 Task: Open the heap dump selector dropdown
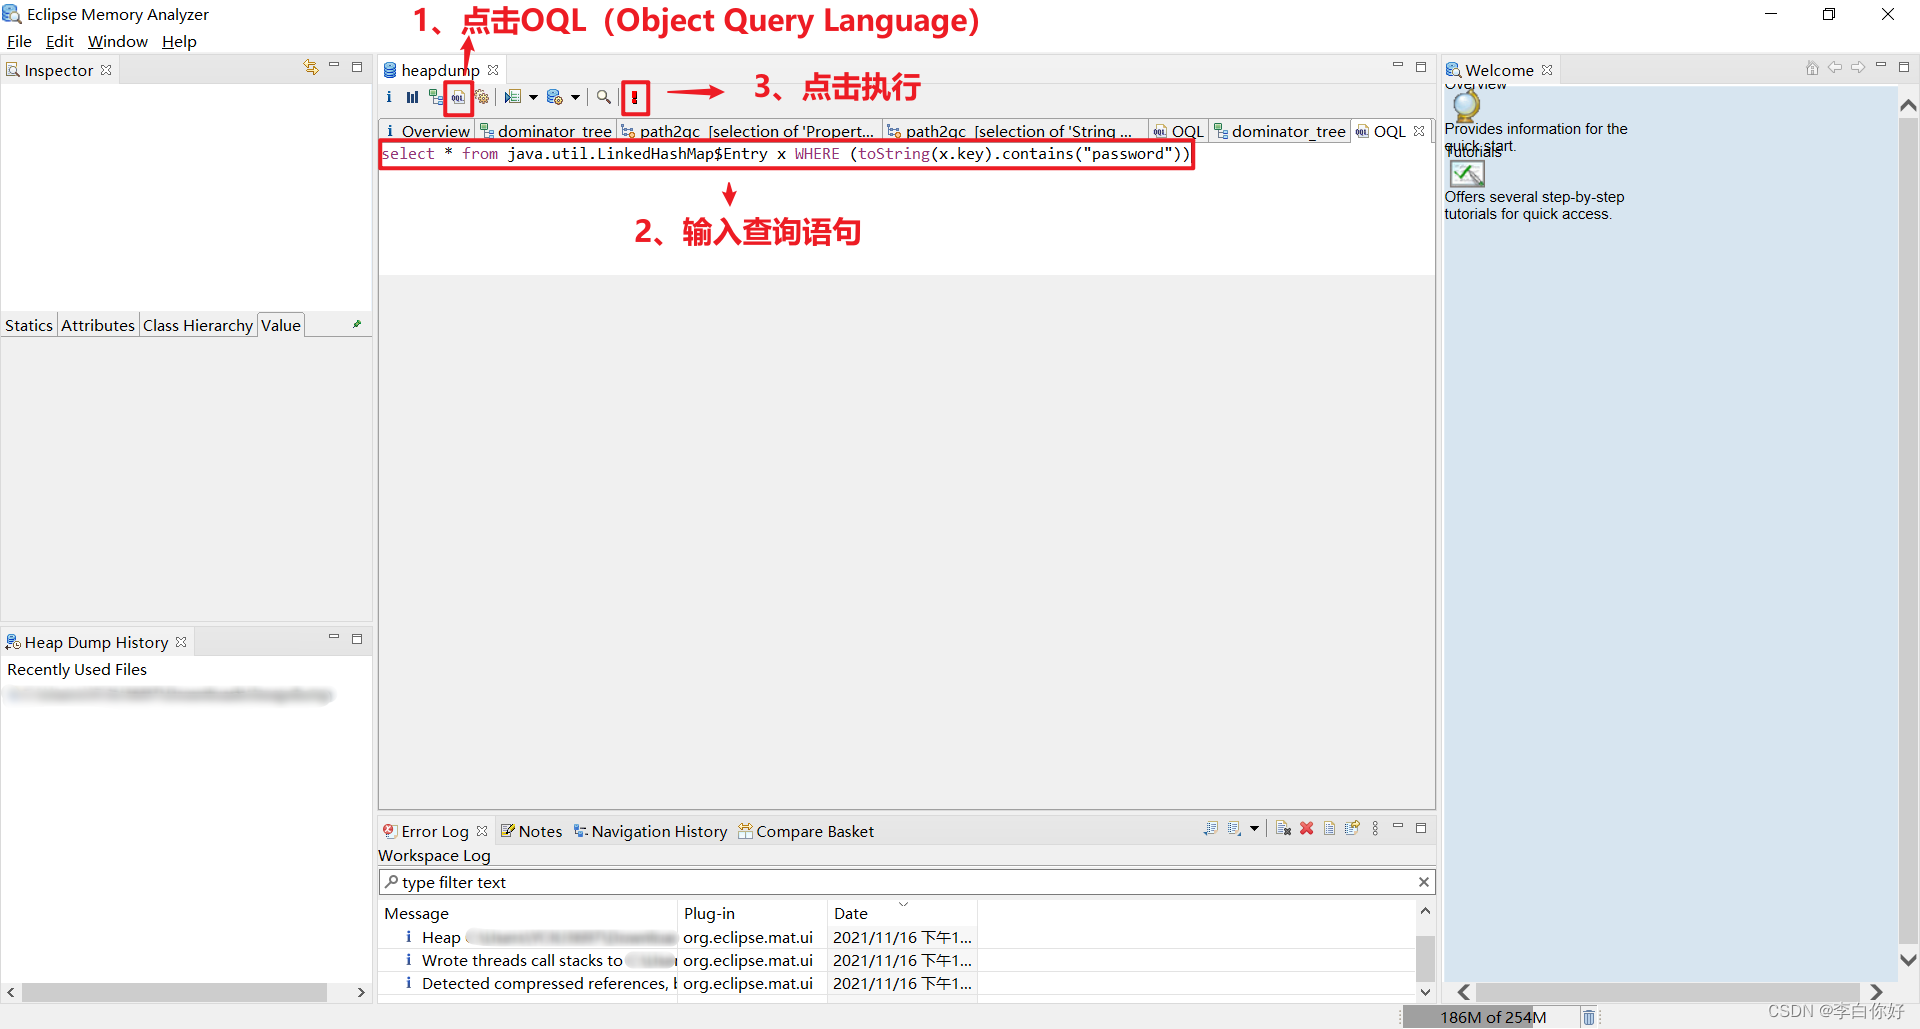(575, 97)
